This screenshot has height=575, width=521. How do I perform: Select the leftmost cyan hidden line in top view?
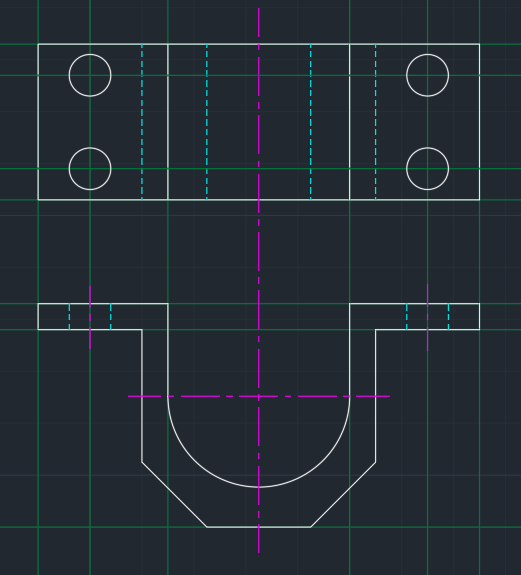coord(142,122)
